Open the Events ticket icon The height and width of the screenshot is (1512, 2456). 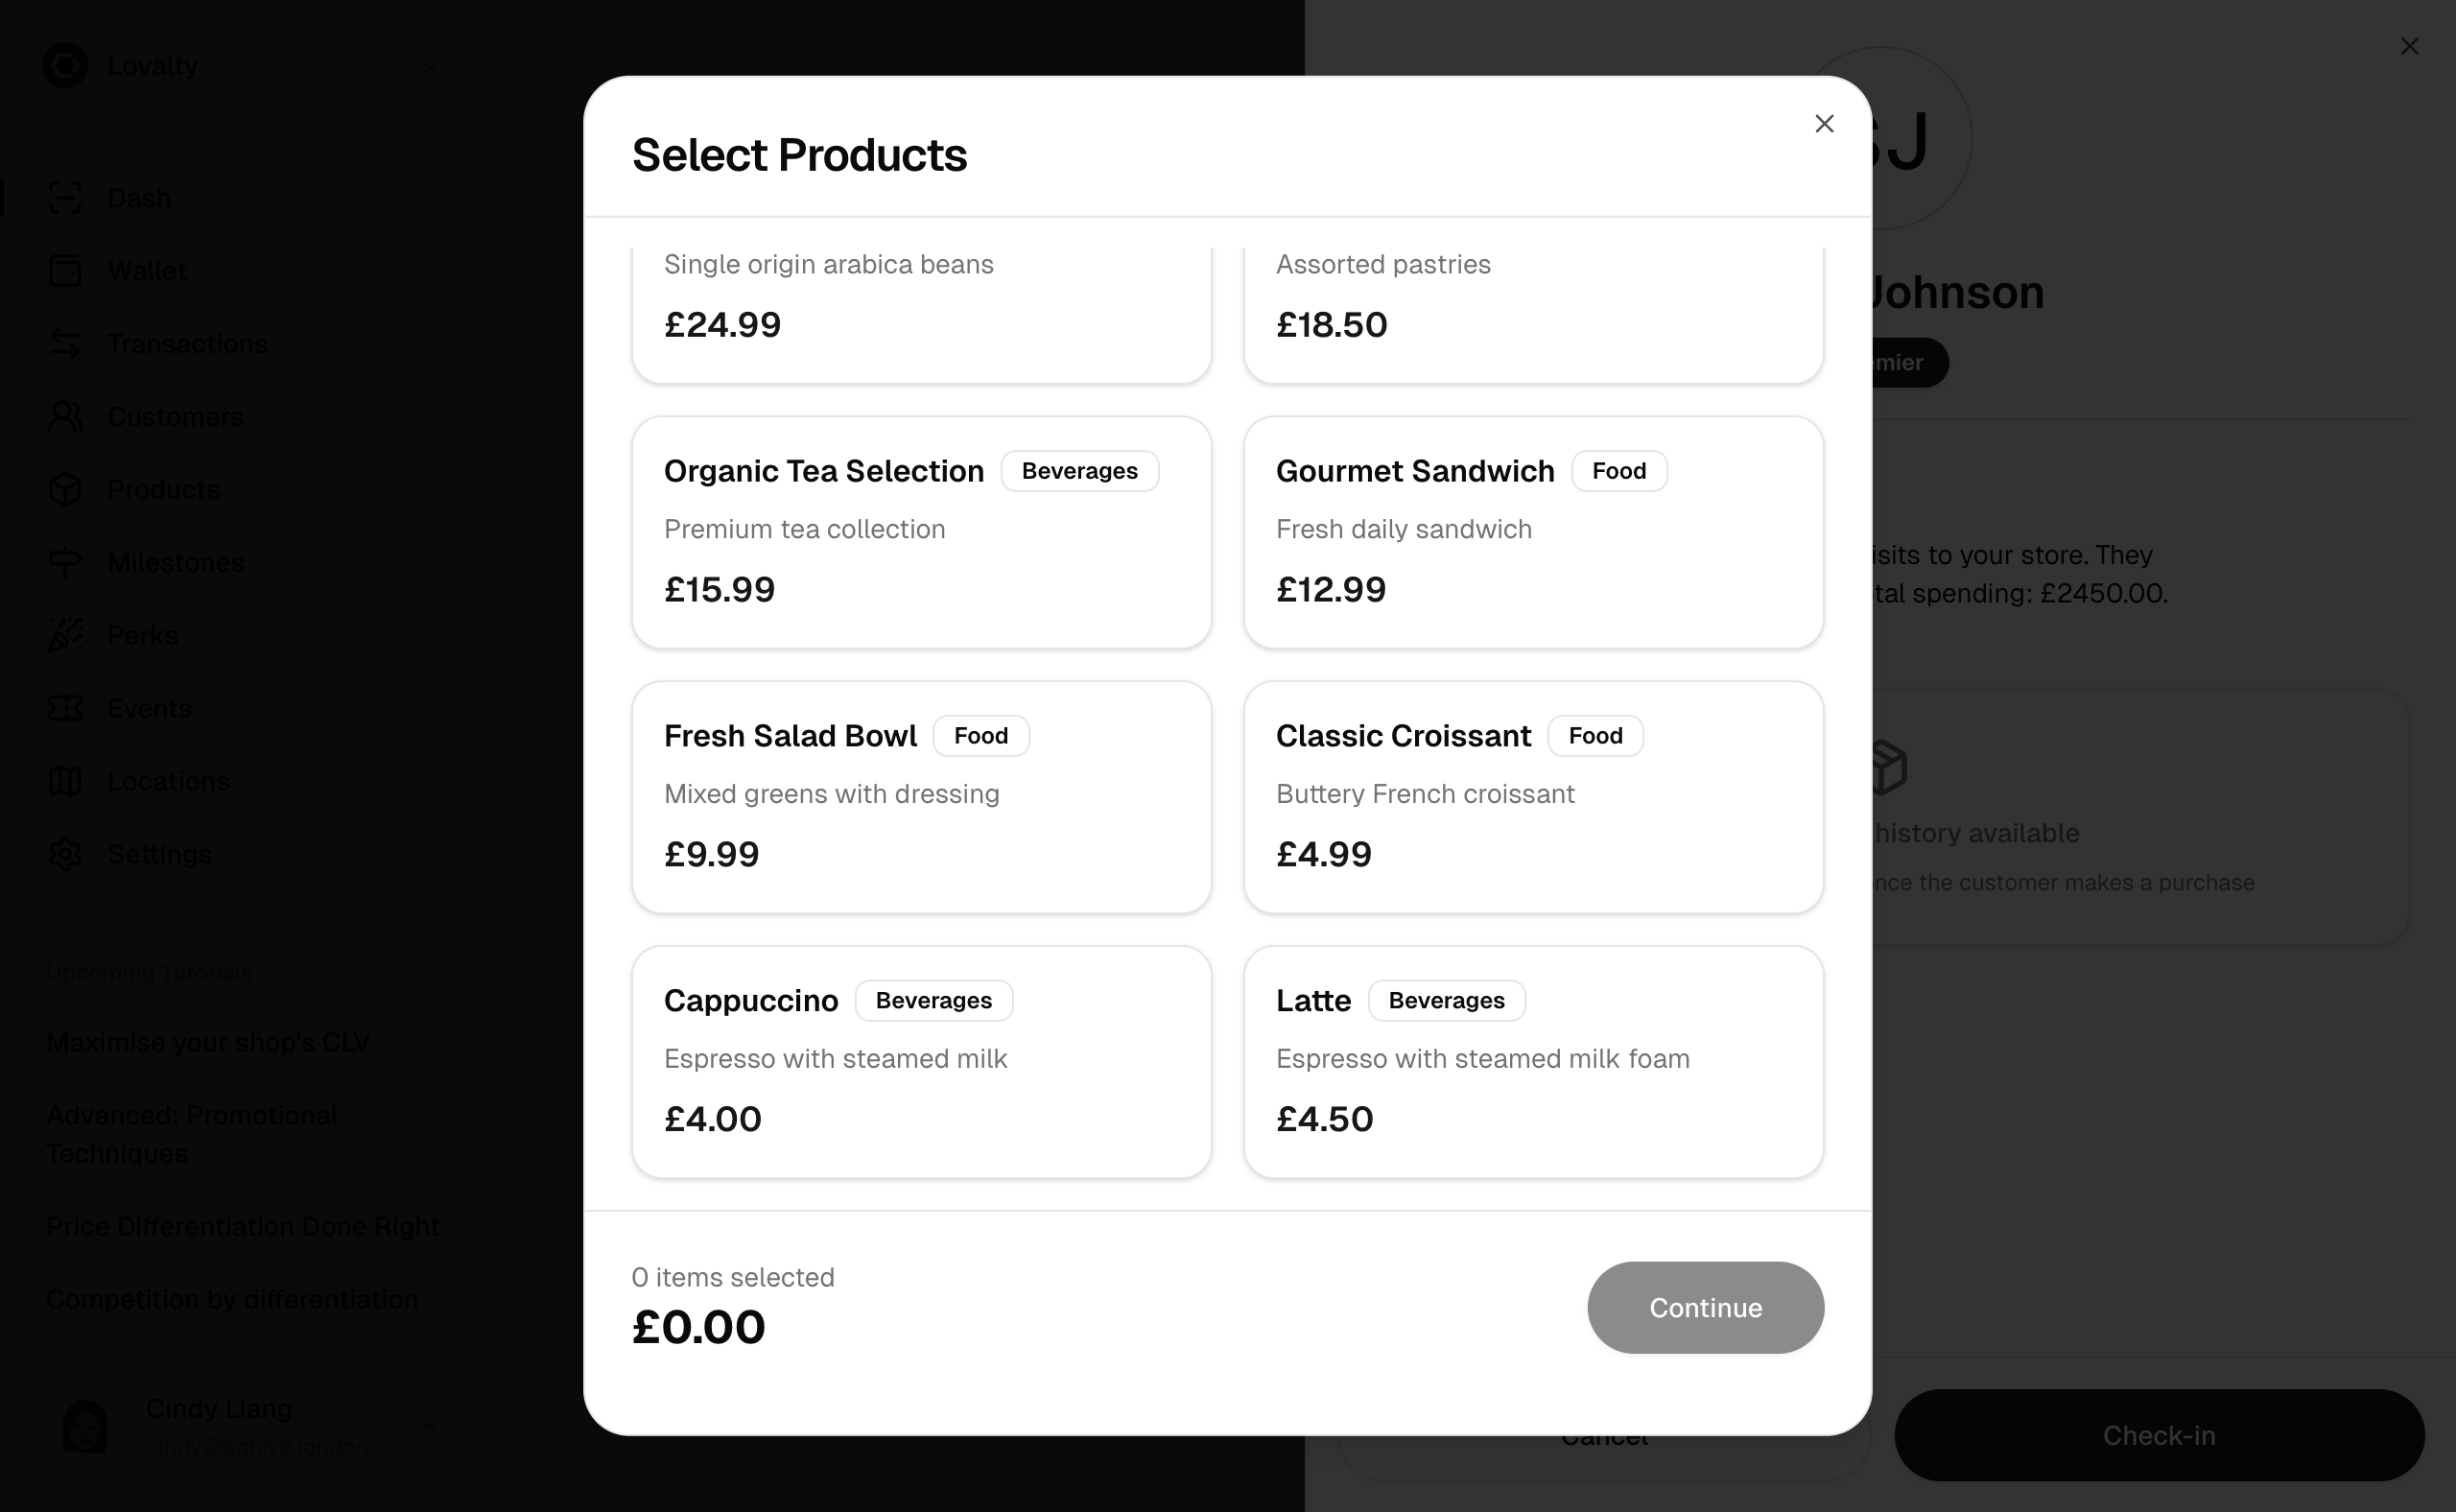coord(65,709)
